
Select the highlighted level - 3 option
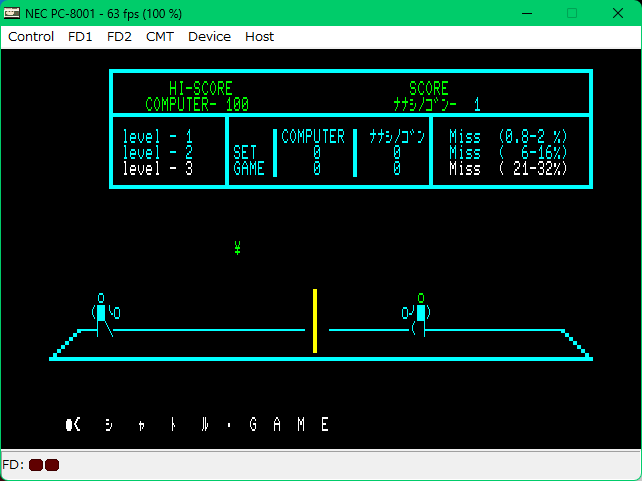tap(158, 168)
